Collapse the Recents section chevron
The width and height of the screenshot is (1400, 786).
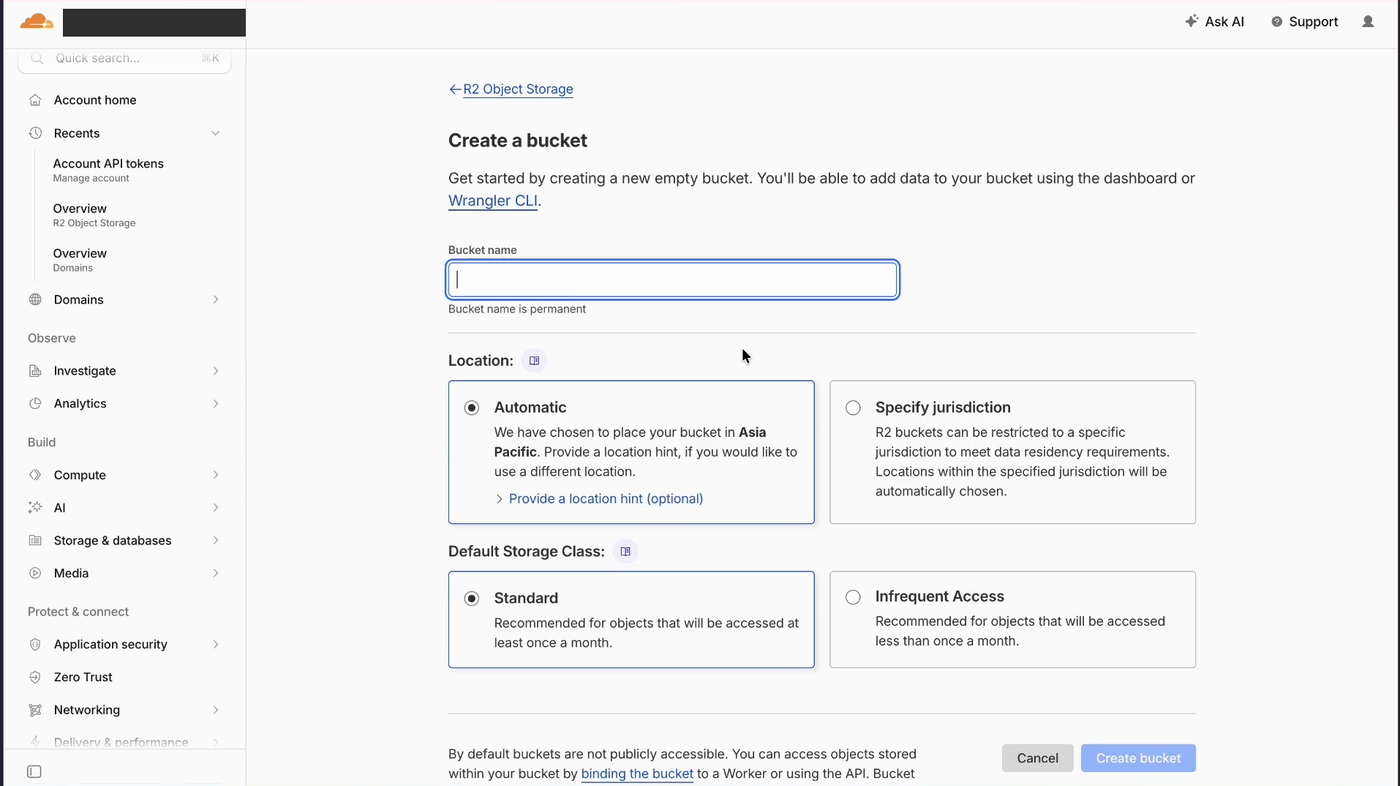point(215,133)
